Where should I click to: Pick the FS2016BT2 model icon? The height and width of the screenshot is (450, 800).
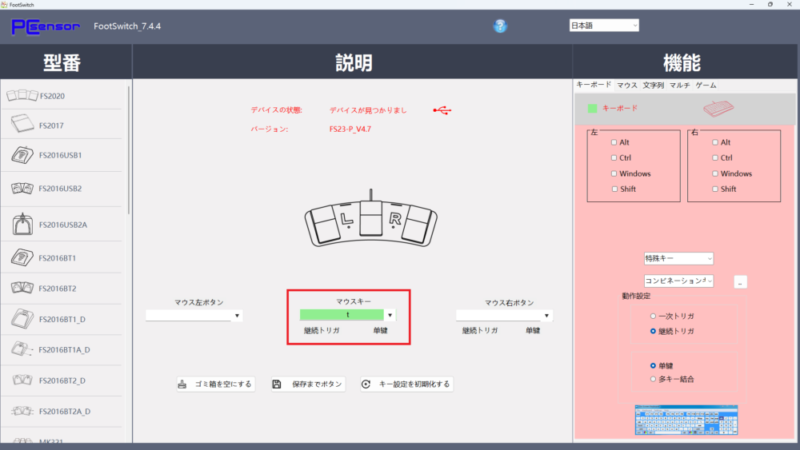(x=22, y=288)
